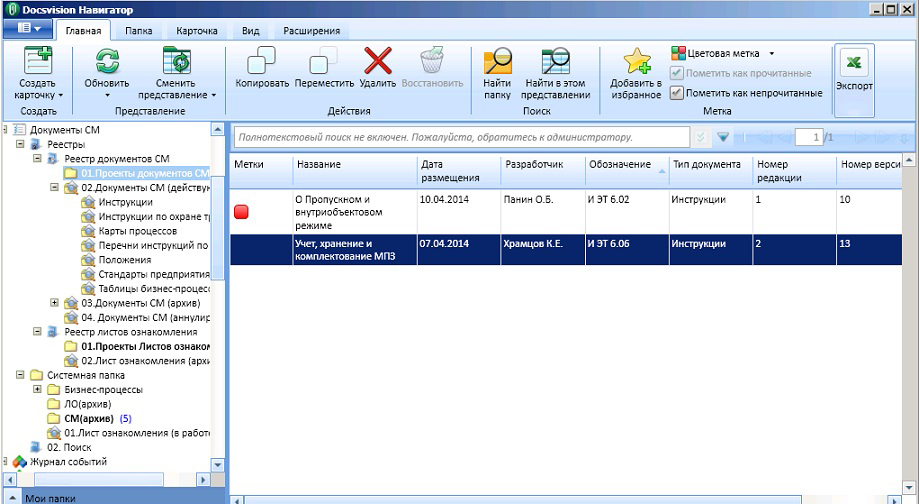This screenshot has width=919, height=504.
Task: Sort by Обозначение column header
Action: (627, 171)
